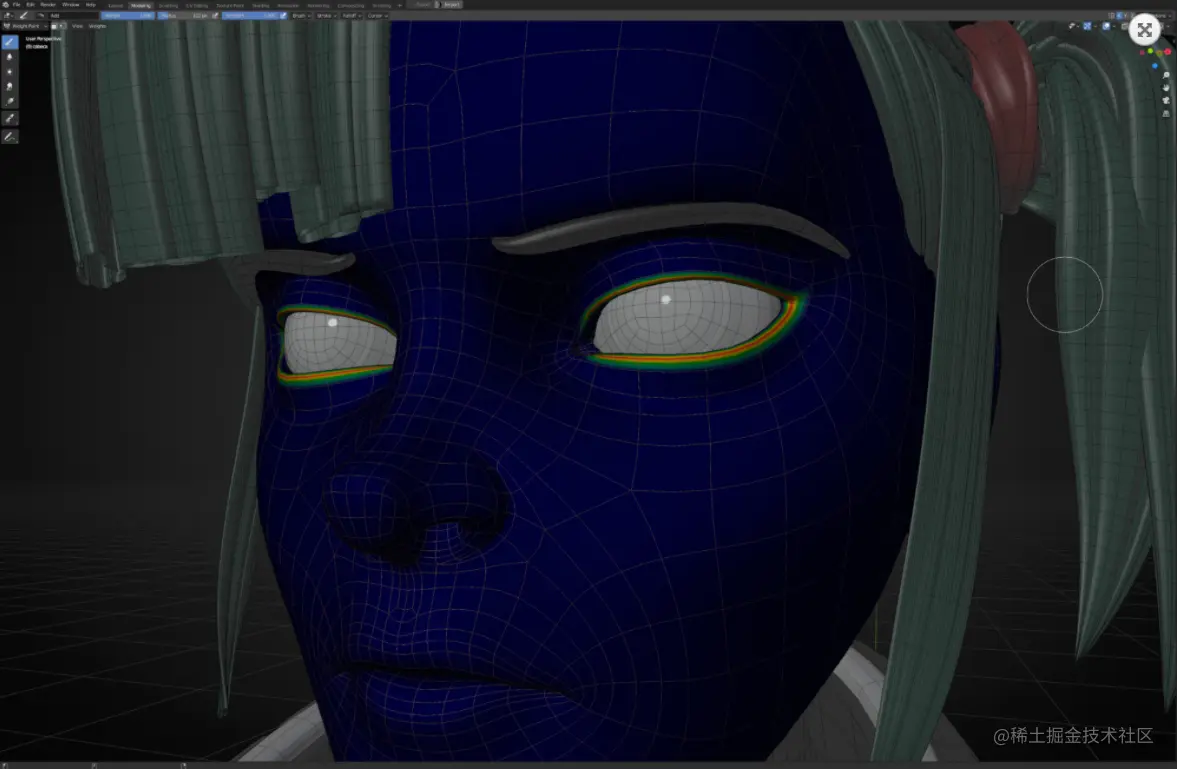Expand the Brush settings dropdown
Image resolution: width=1177 pixels, height=769 pixels.
[x=300, y=16]
